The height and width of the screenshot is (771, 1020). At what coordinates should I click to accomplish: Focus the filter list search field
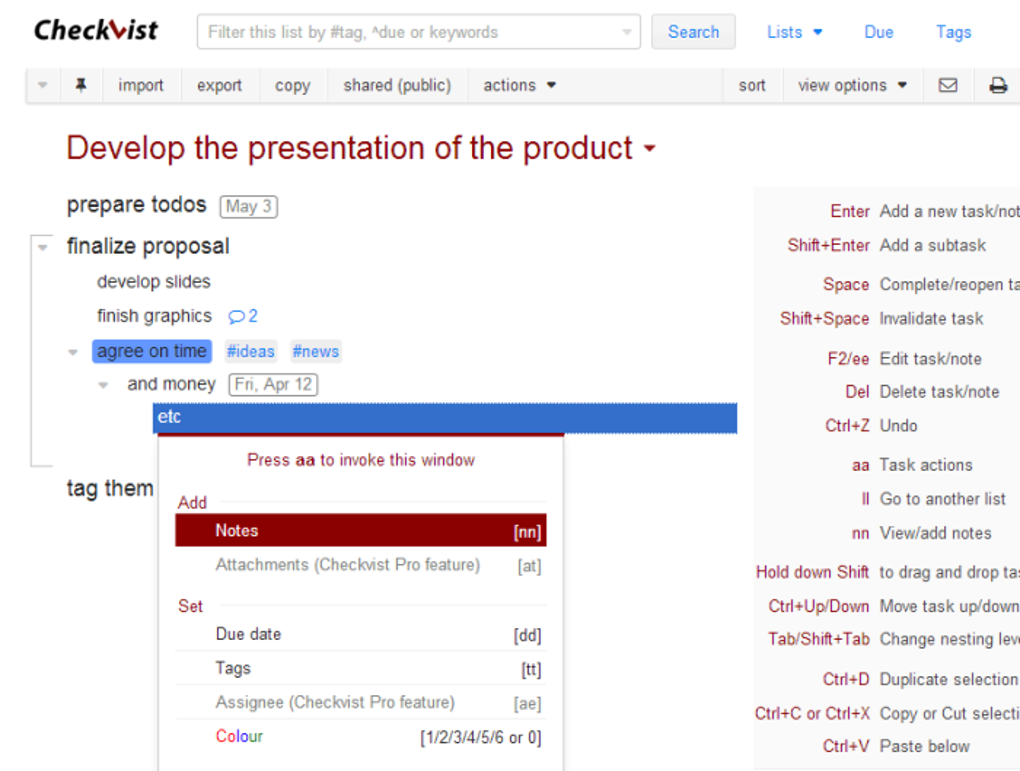click(x=410, y=32)
